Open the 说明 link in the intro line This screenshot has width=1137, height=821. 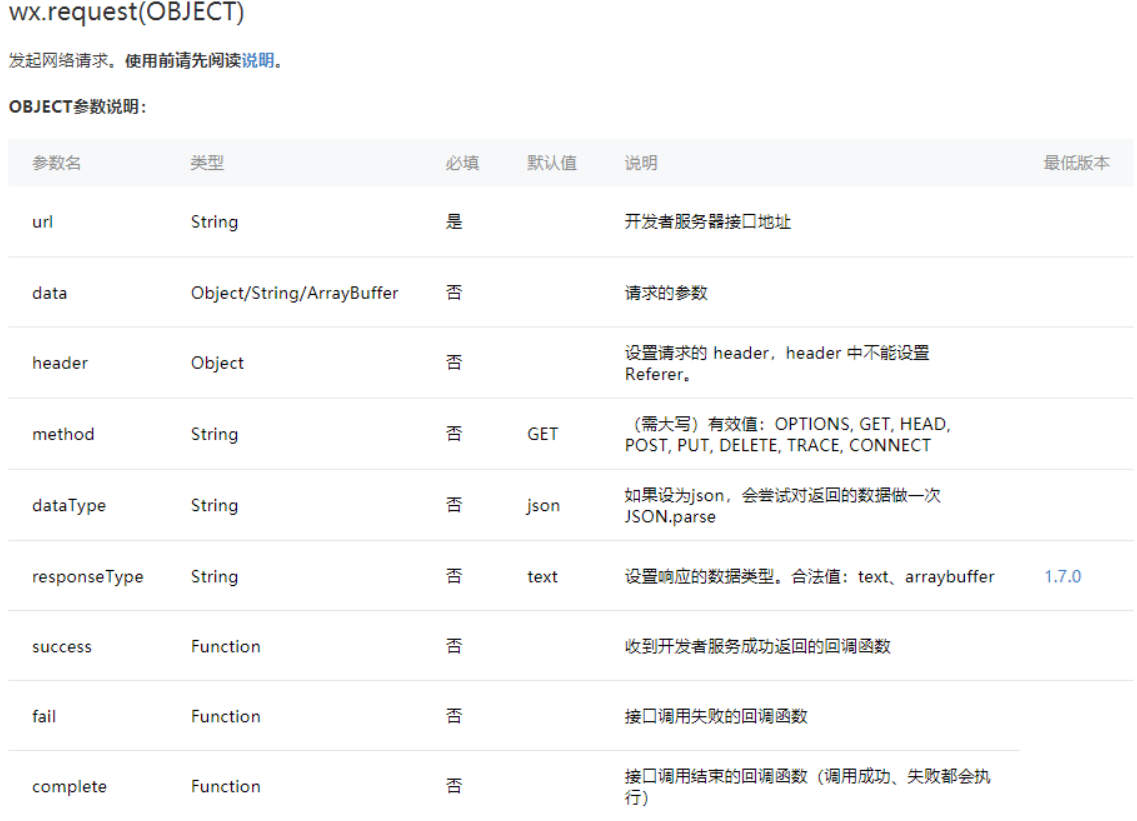[257, 60]
